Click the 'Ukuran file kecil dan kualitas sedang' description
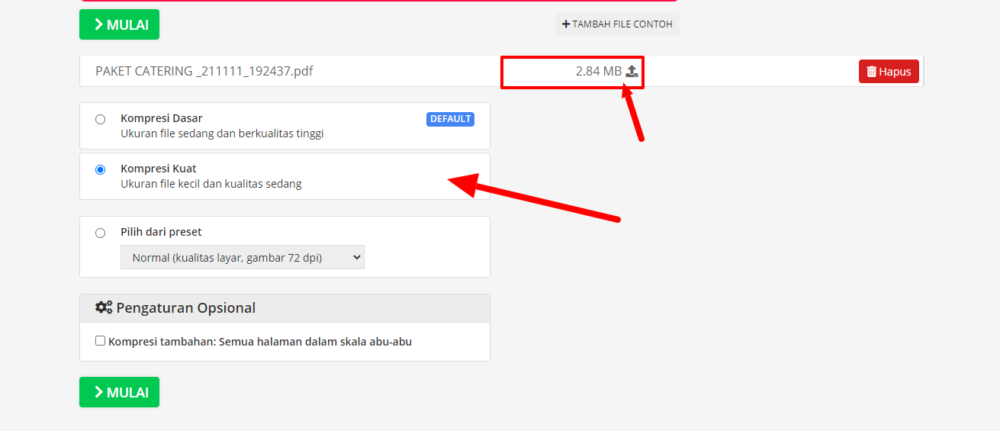This screenshot has height=431, width=1000. (211, 184)
